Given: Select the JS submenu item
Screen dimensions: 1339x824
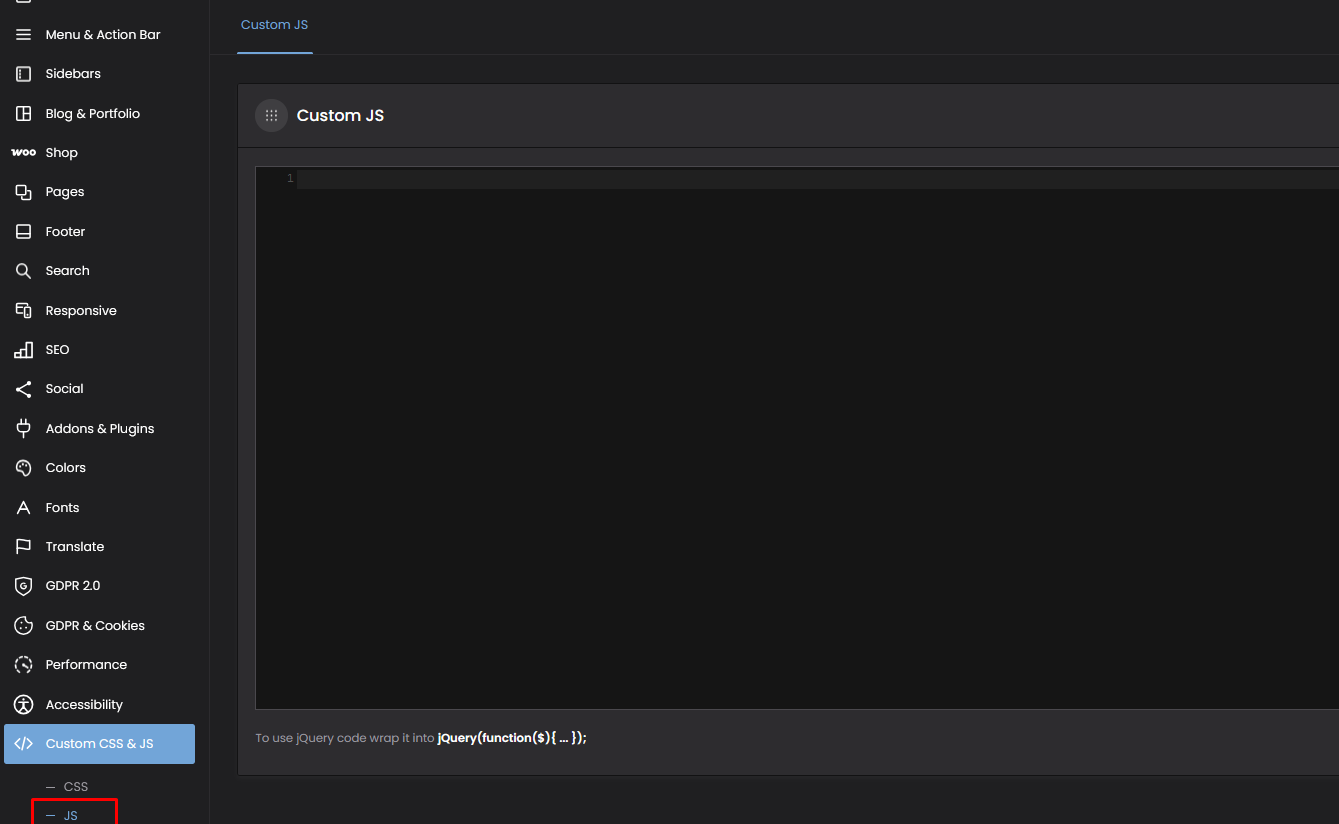Looking at the screenshot, I should pos(71,816).
